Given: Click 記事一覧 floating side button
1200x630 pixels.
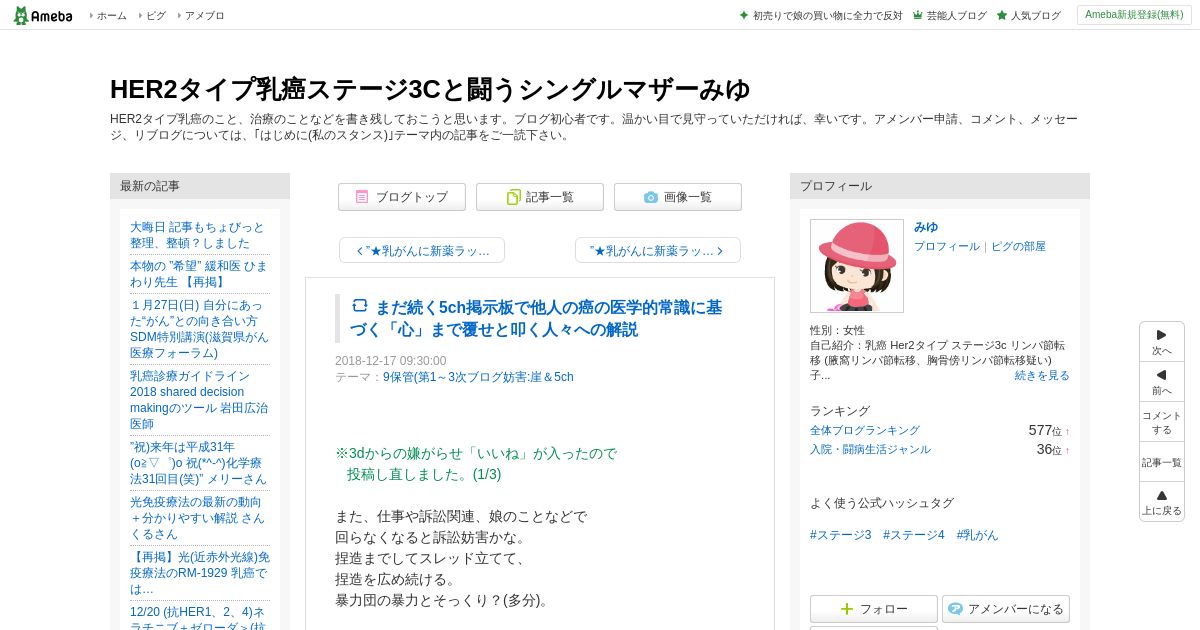Looking at the screenshot, I should pos(1162,462).
